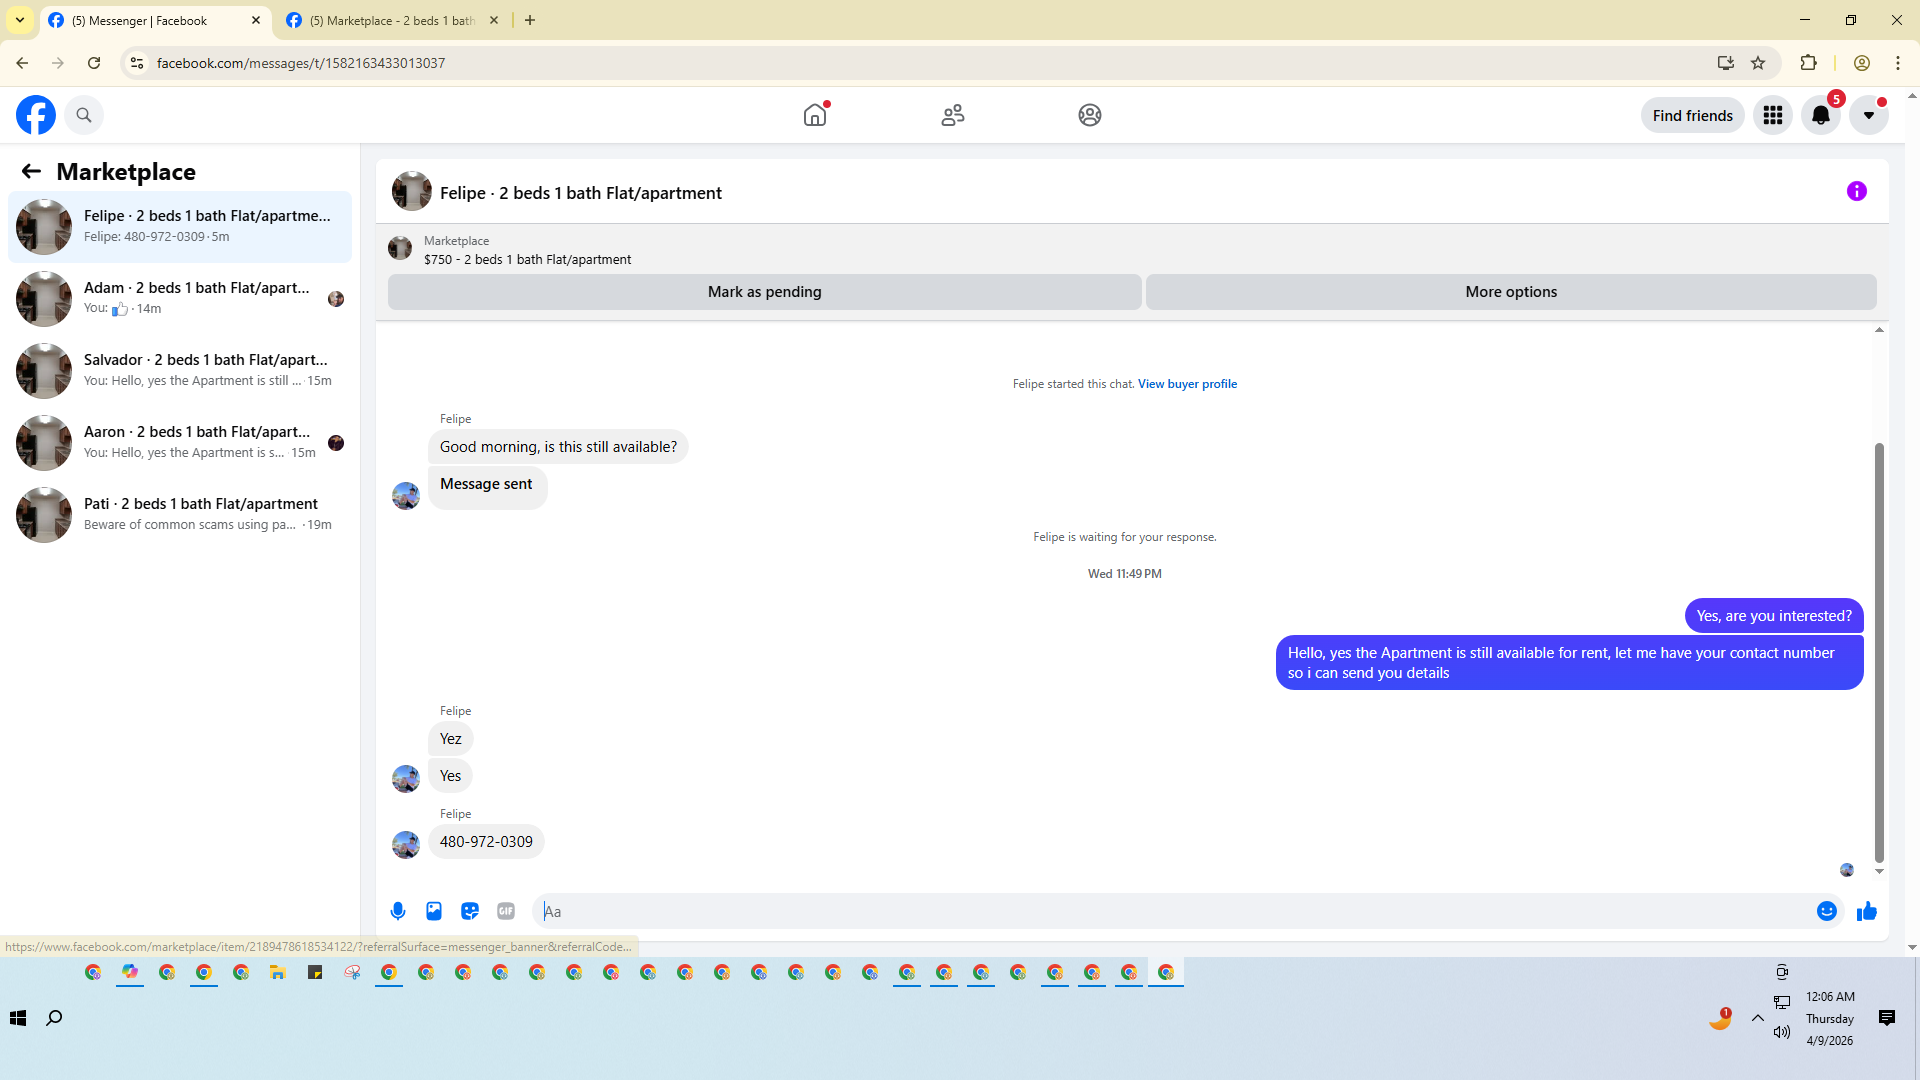The height and width of the screenshot is (1080, 1920).
Task: Open the GIF picker icon
Action: pos(506,911)
